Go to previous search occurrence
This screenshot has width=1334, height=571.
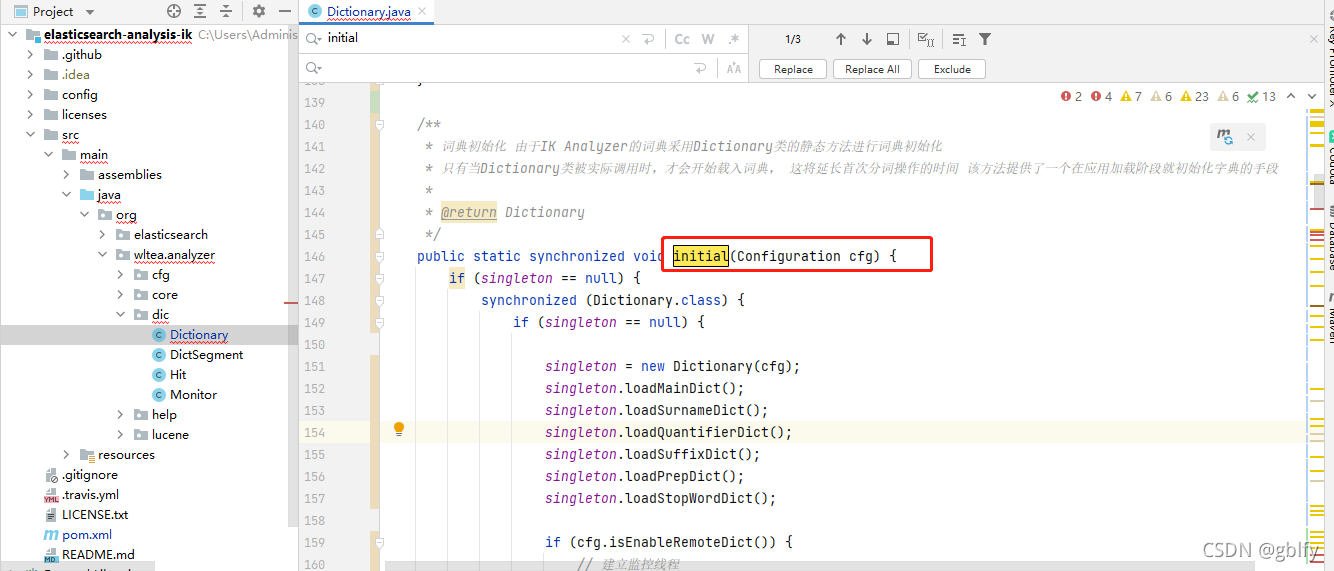[840, 39]
